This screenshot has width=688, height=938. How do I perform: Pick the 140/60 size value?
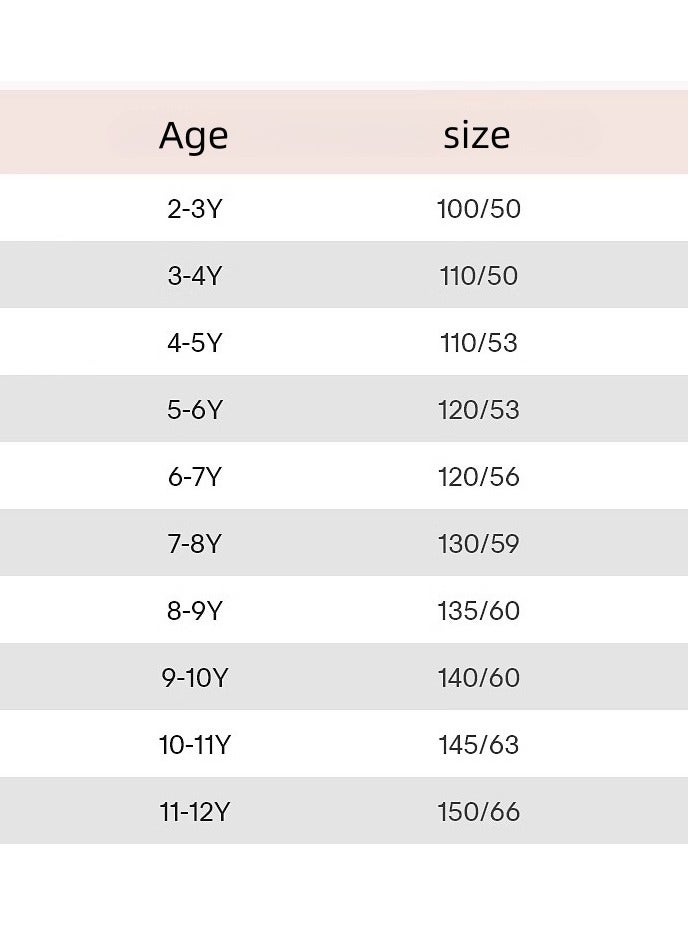[x=478, y=678]
